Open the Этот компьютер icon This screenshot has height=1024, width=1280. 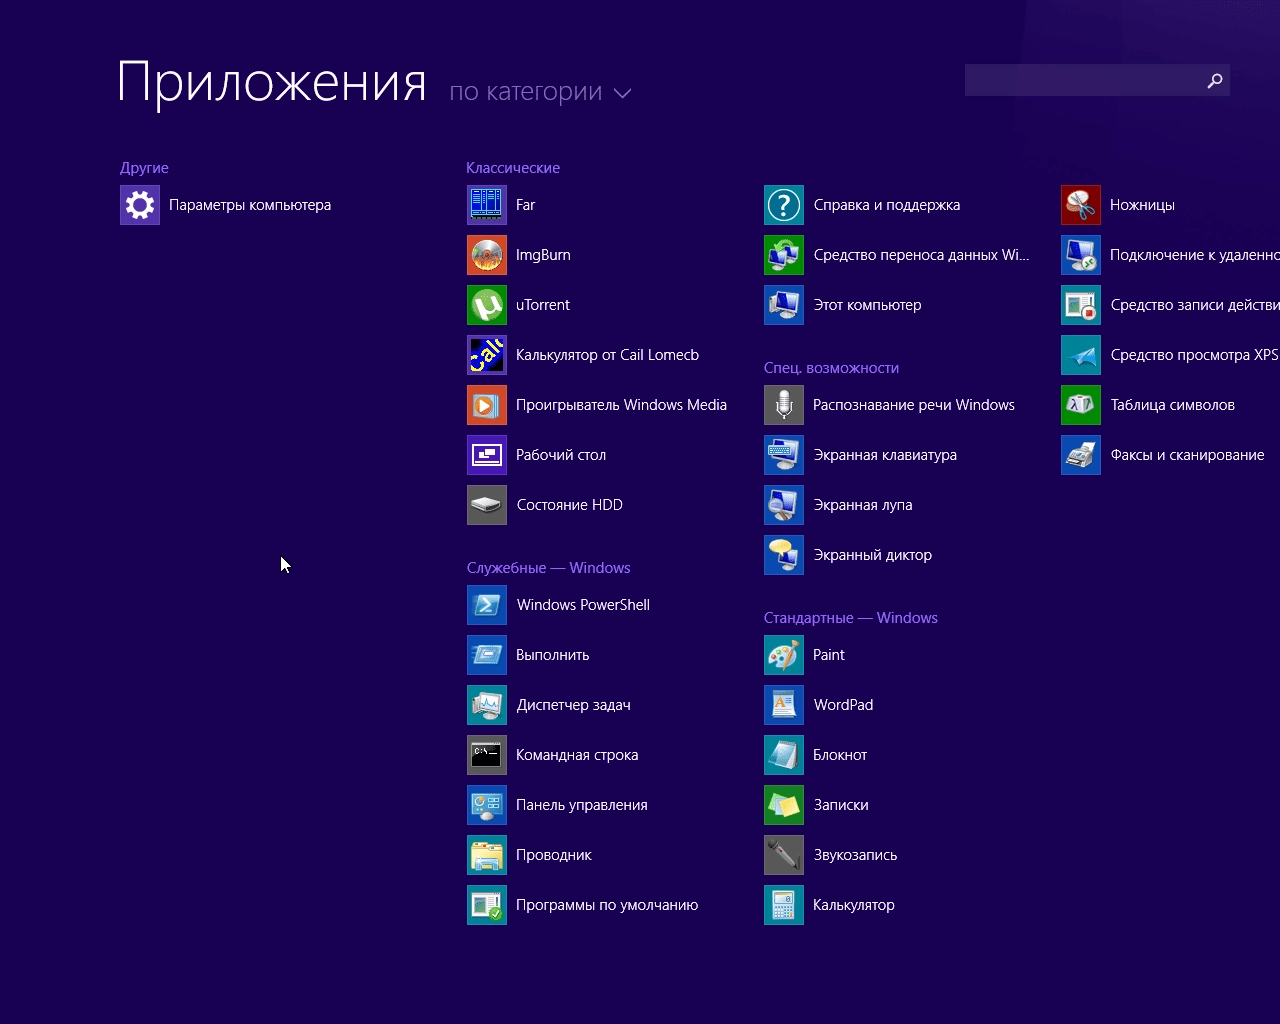coord(784,305)
